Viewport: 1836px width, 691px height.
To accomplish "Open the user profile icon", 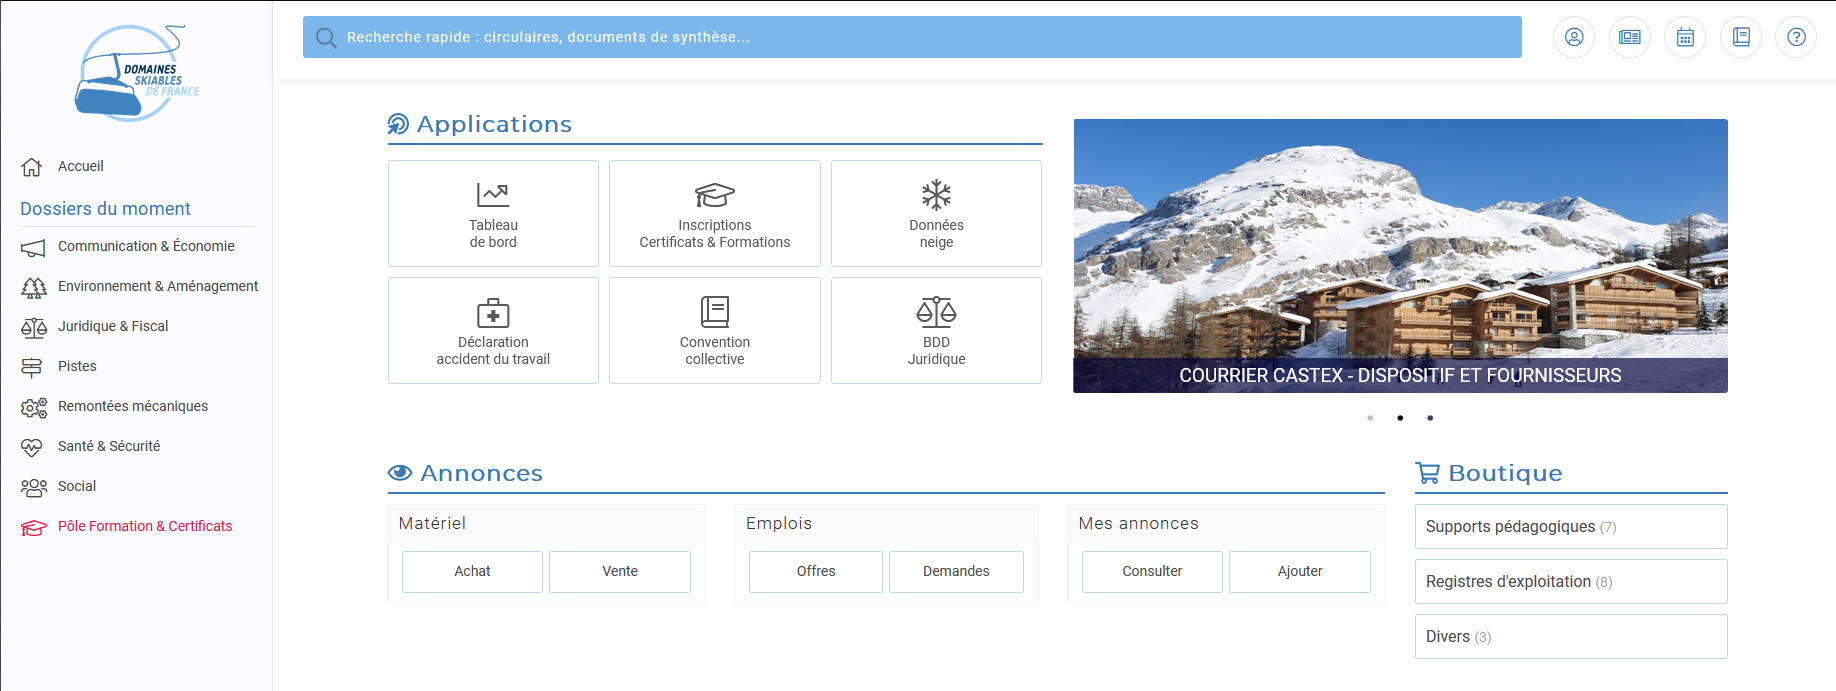I will [x=1574, y=37].
